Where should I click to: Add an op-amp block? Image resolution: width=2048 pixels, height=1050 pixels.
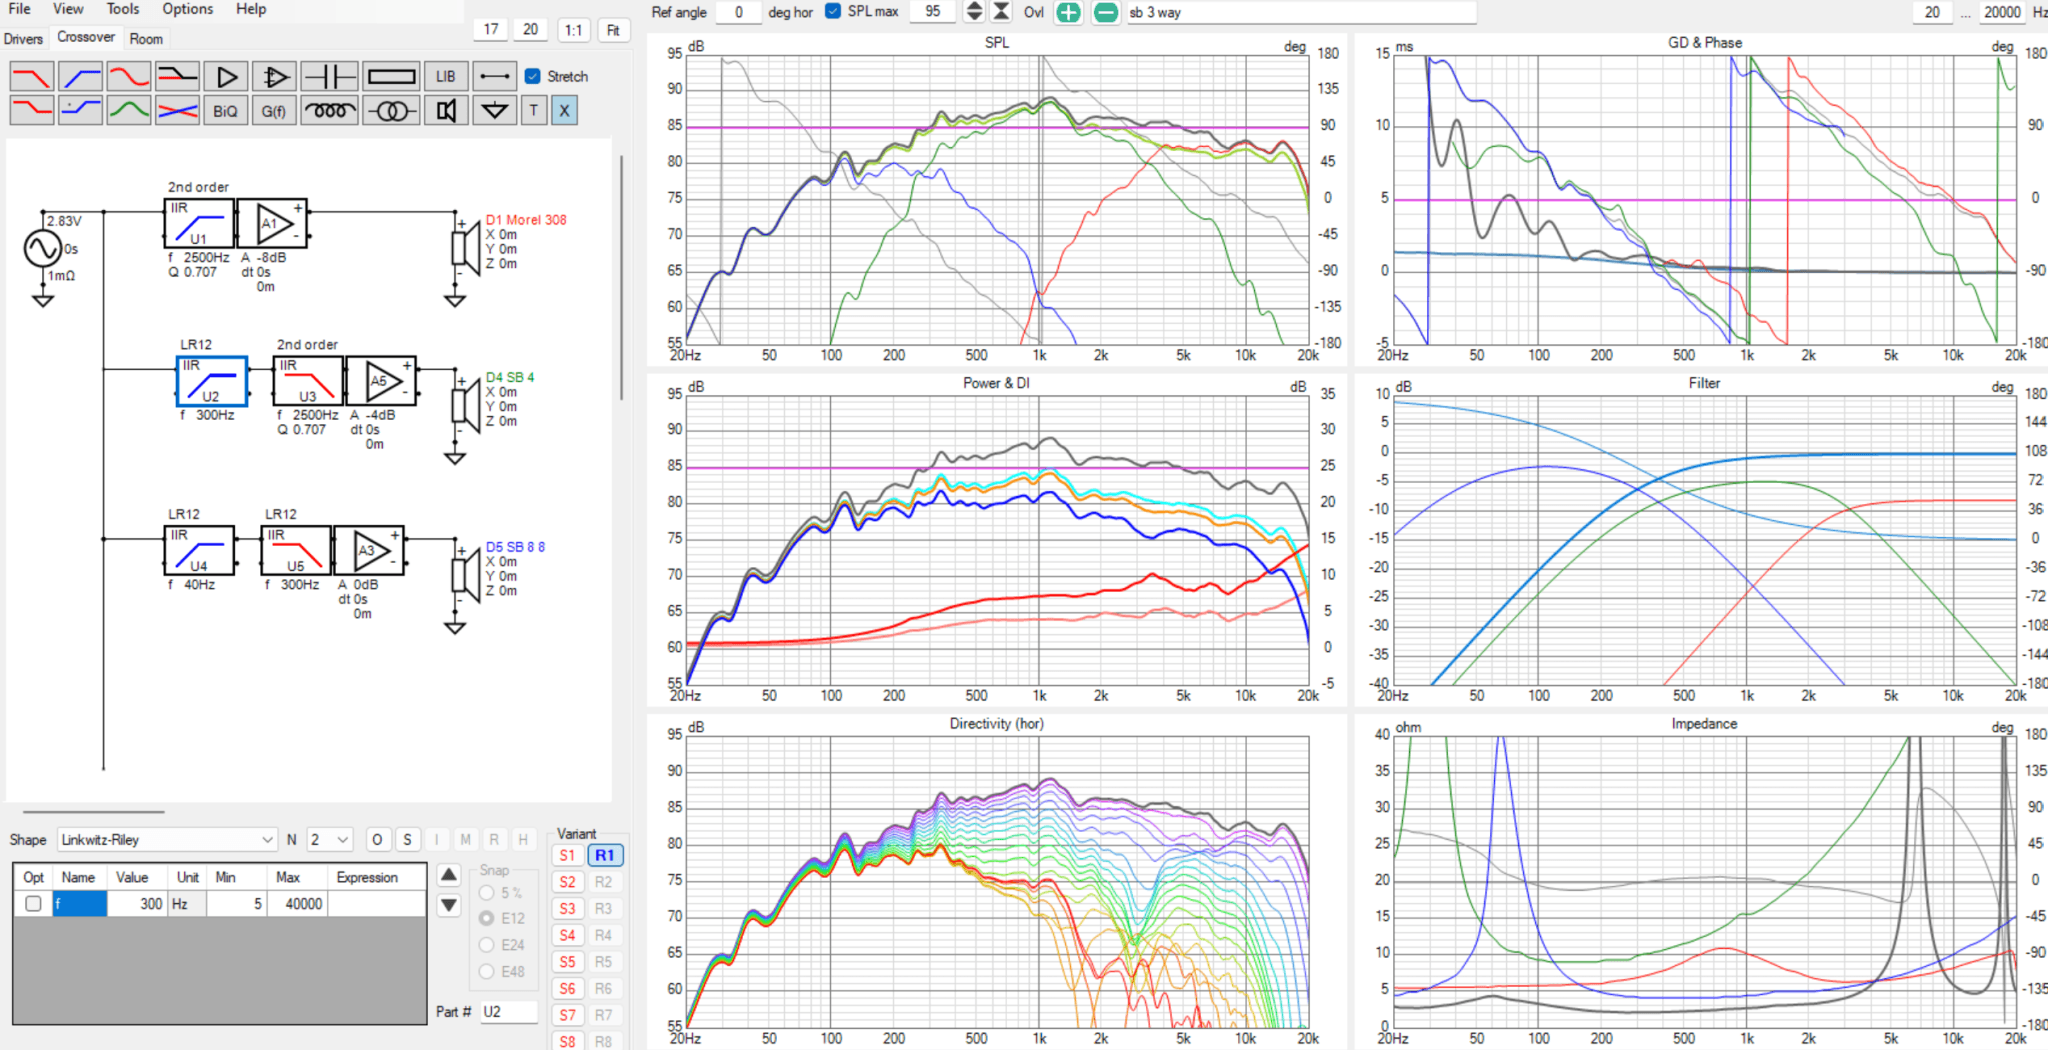(x=275, y=77)
